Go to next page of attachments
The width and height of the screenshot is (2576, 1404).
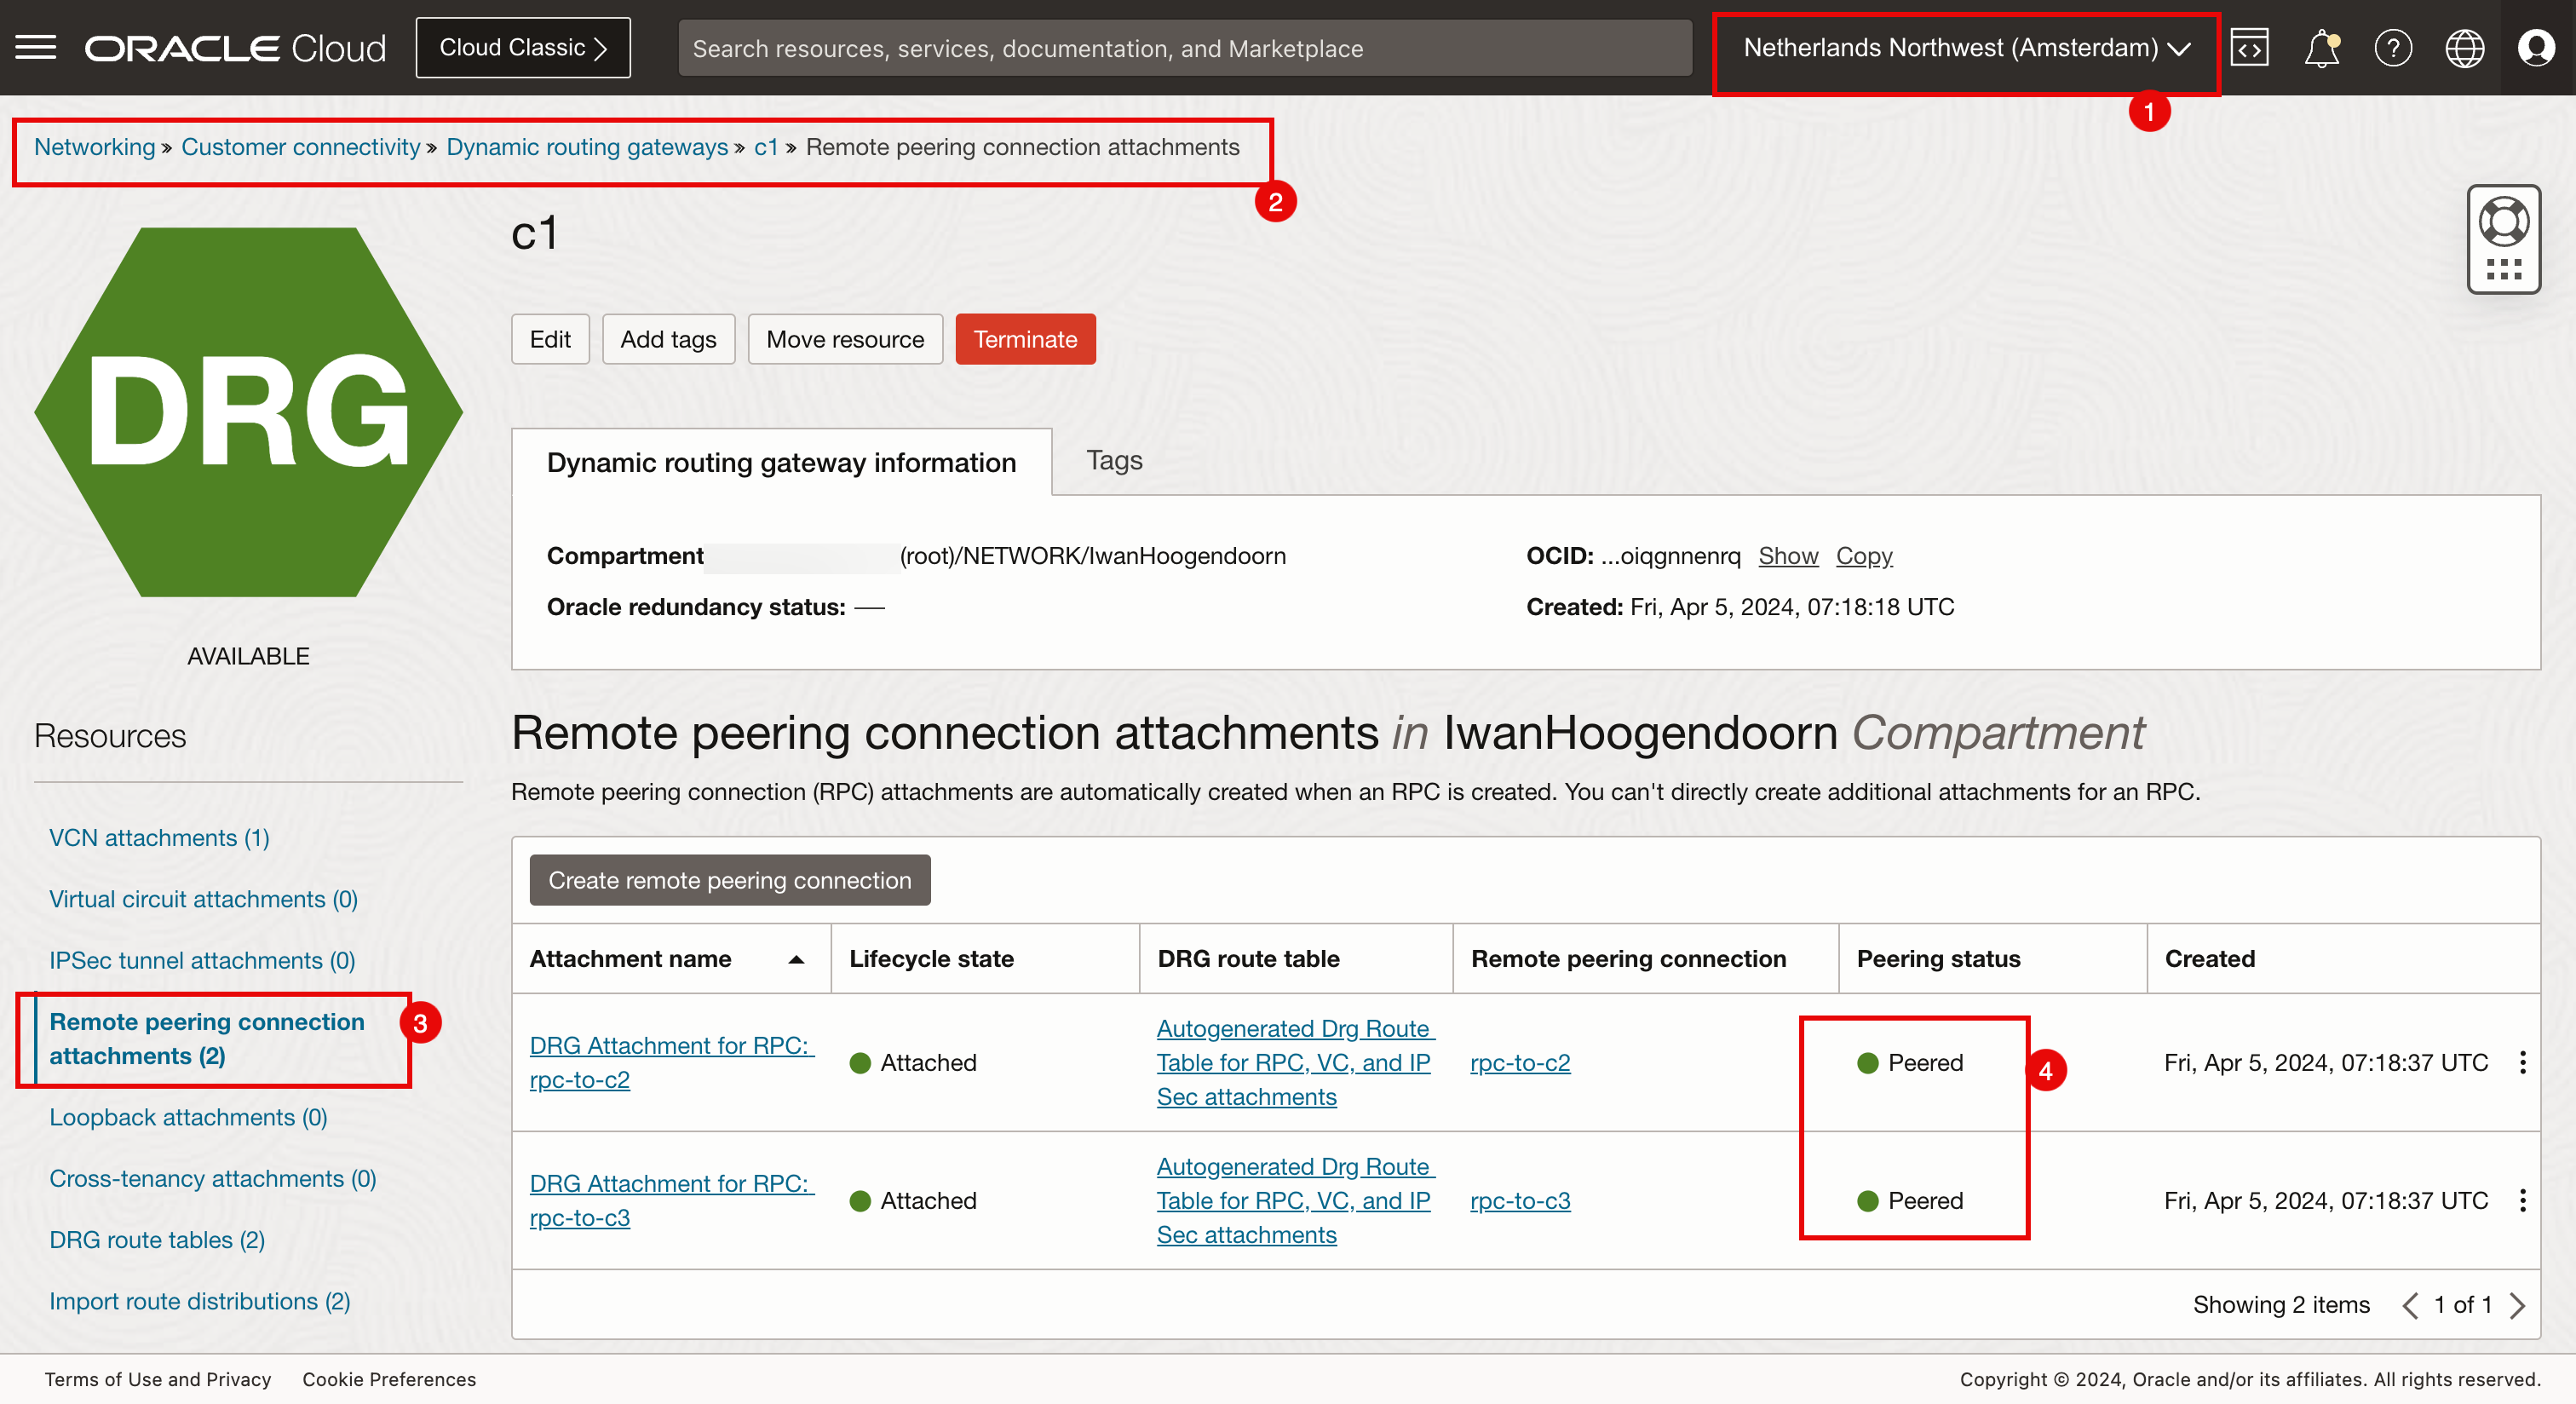pyautogui.click(x=2518, y=1305)
